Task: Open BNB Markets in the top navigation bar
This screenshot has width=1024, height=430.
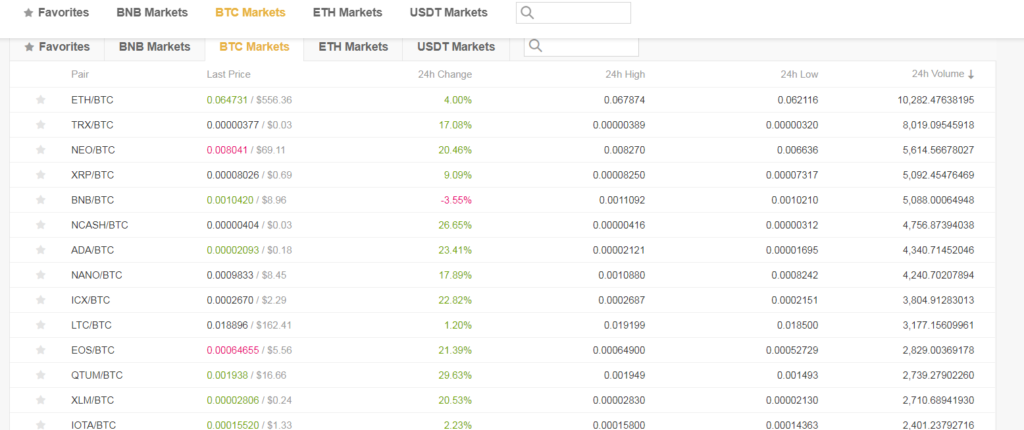Action: coord(151,13)
